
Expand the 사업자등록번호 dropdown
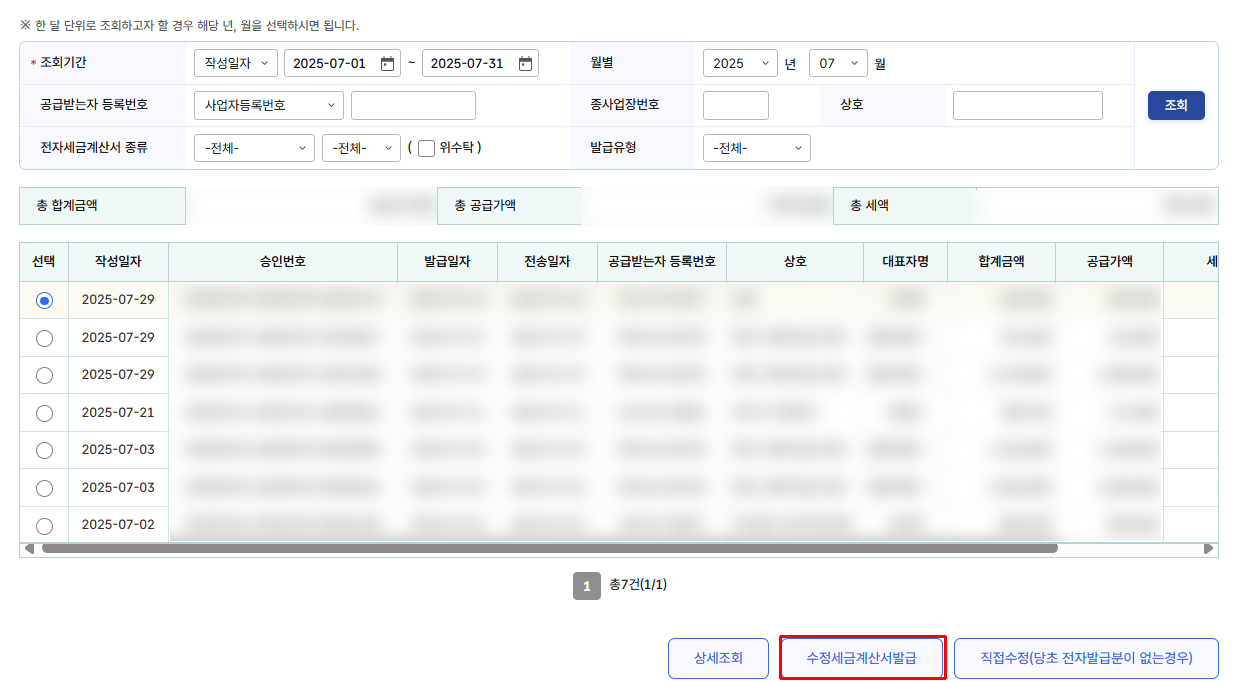(269, 105)
